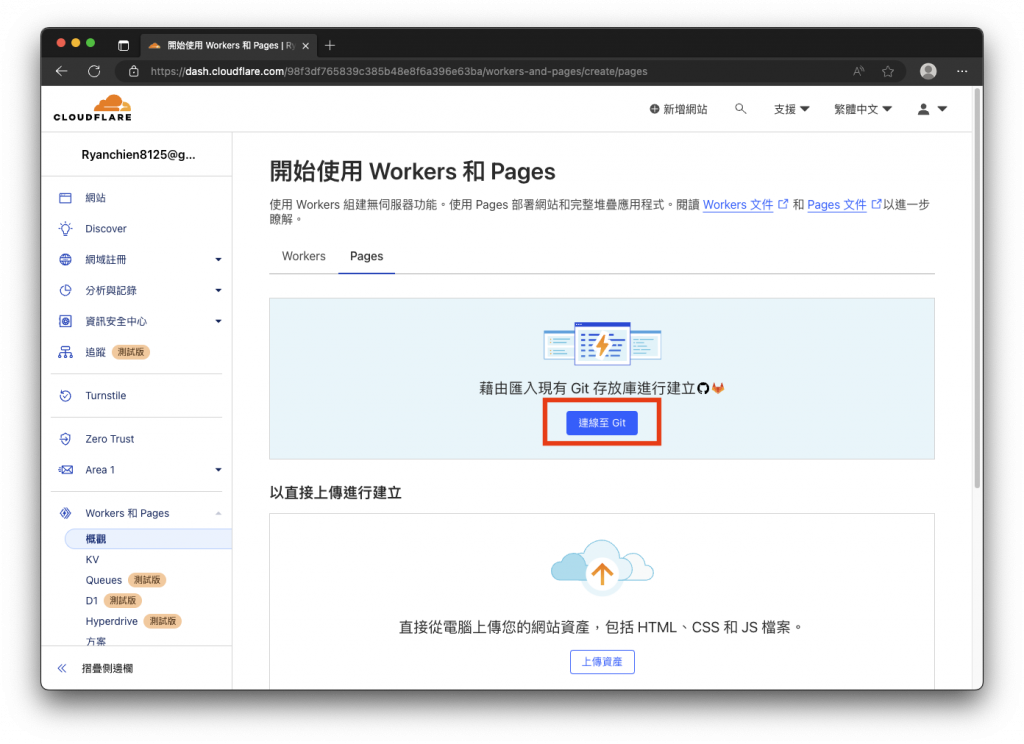Click the Discover lightbulb icon
1024x744 pixels.
coord(65,229)
